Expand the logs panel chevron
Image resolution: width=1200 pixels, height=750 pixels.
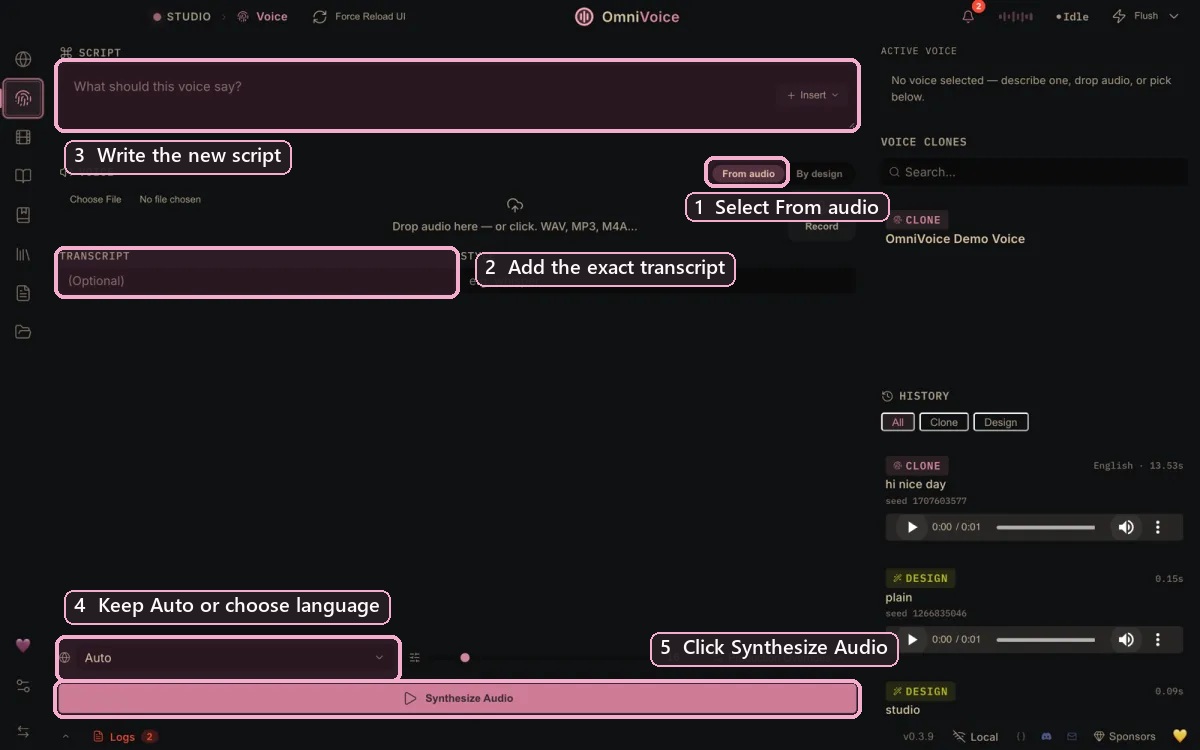pyautogui.click(x=66, y=737)
